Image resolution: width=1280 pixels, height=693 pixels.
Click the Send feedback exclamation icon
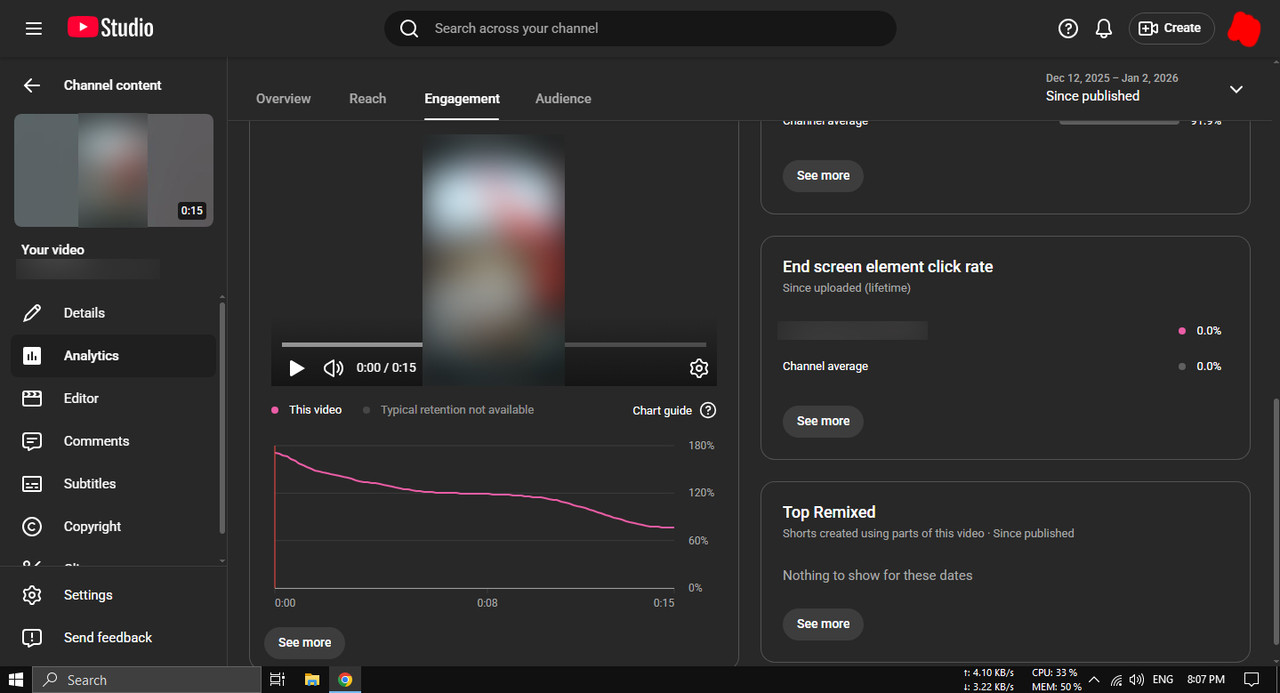(x=32, y=637)
